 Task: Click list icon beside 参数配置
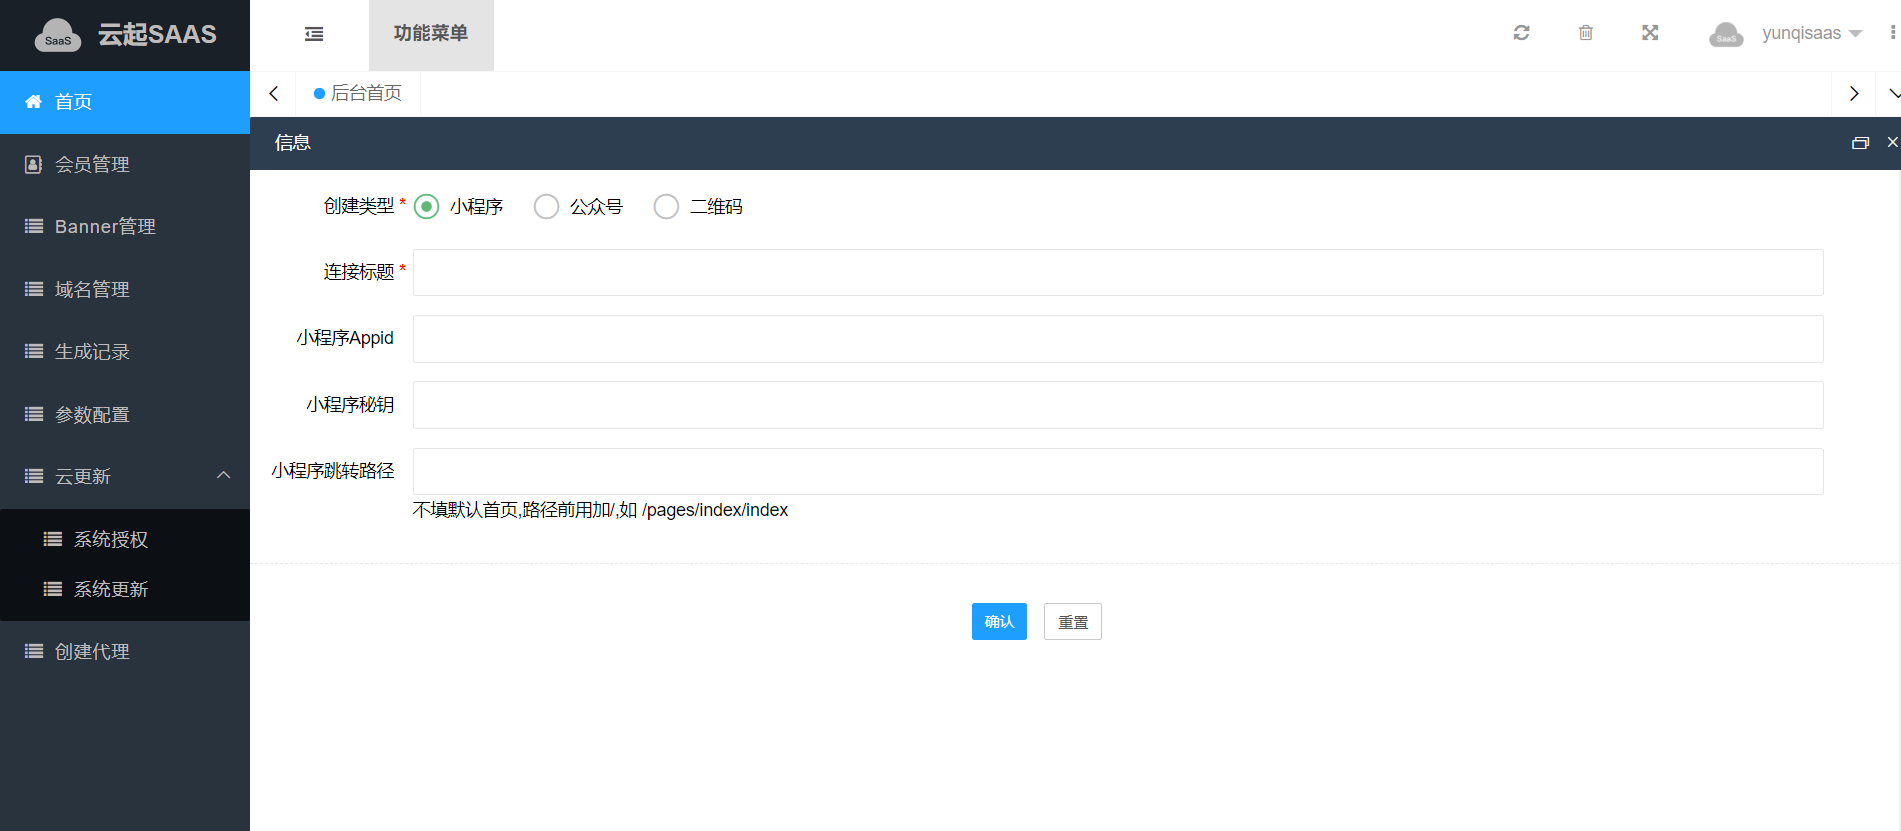click(34, 414)
